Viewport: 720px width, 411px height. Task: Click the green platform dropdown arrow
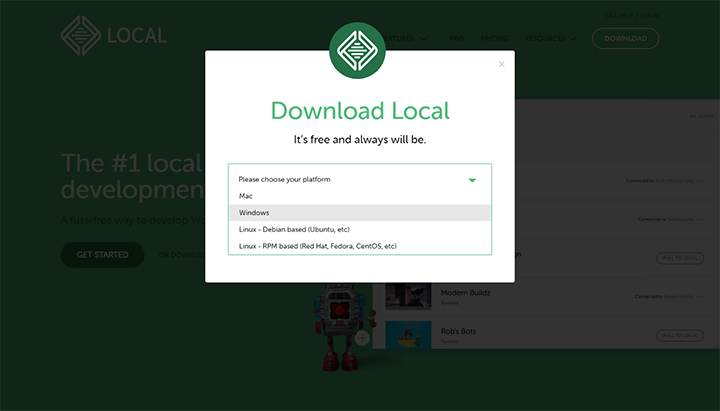[x=472, y=180]
